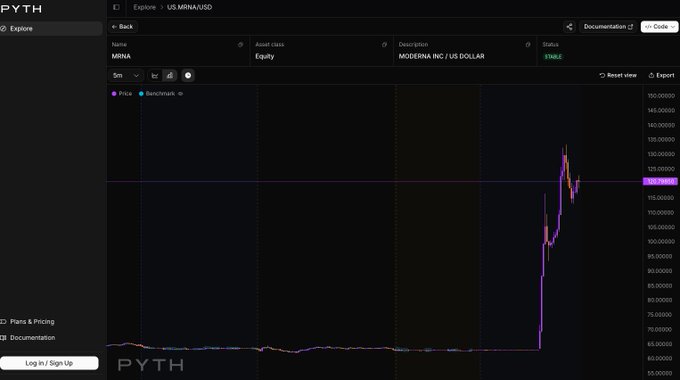Toggle Benchmark visibility eye icon
Viewport: 680px width, 380px height.
(x=180, y=94)
